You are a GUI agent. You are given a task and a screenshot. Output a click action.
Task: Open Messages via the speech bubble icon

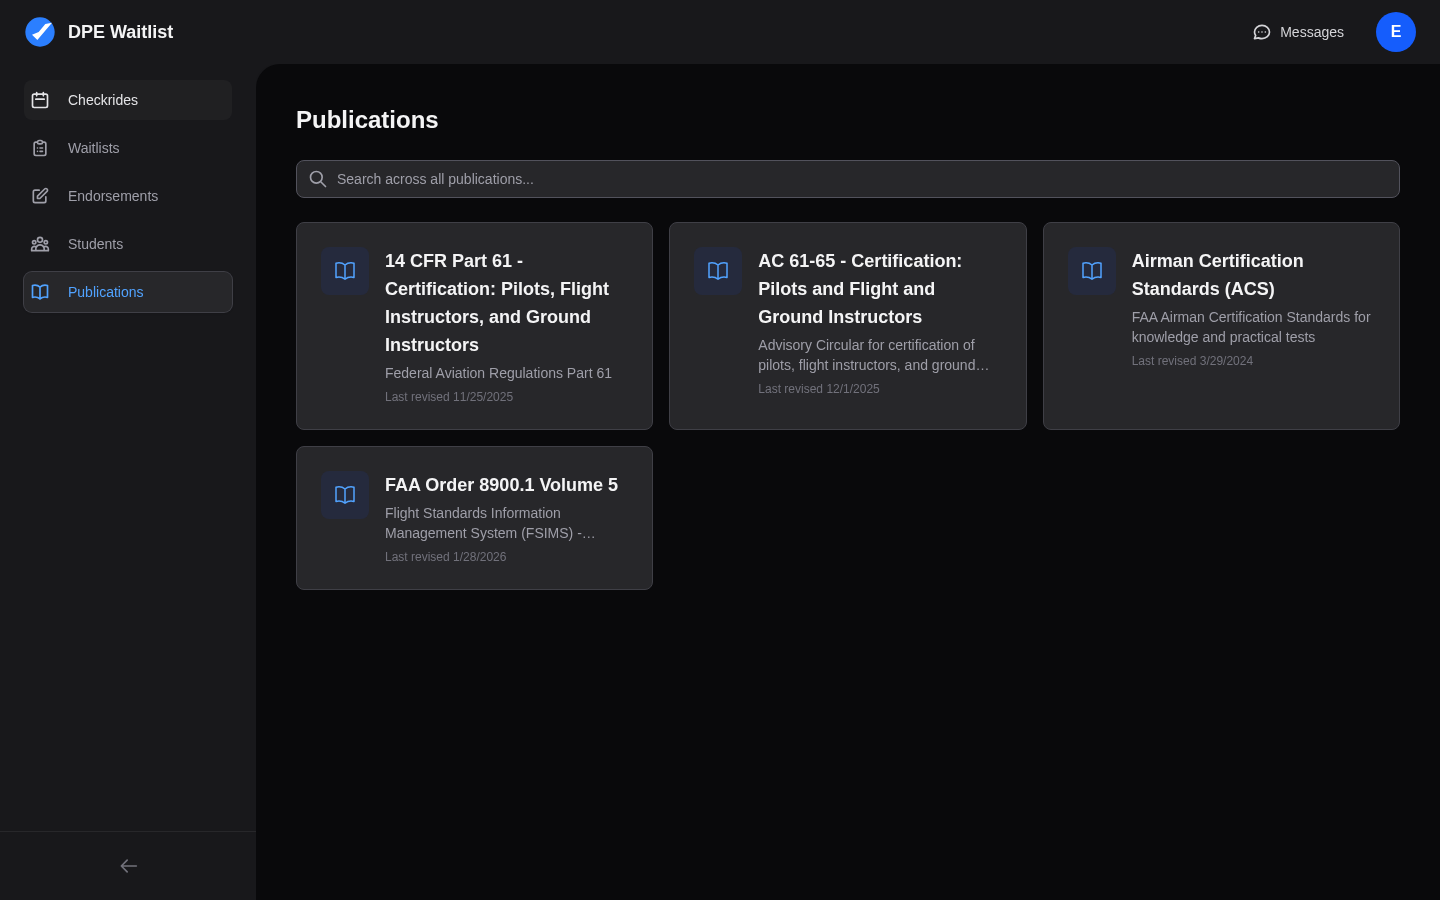click(x=1261, y=32)
